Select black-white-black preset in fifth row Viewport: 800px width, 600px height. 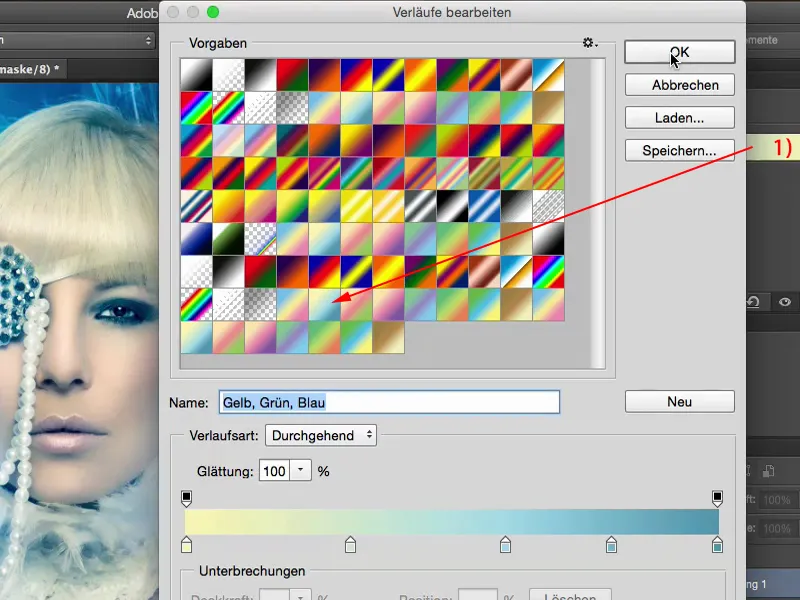pos(453,206)
